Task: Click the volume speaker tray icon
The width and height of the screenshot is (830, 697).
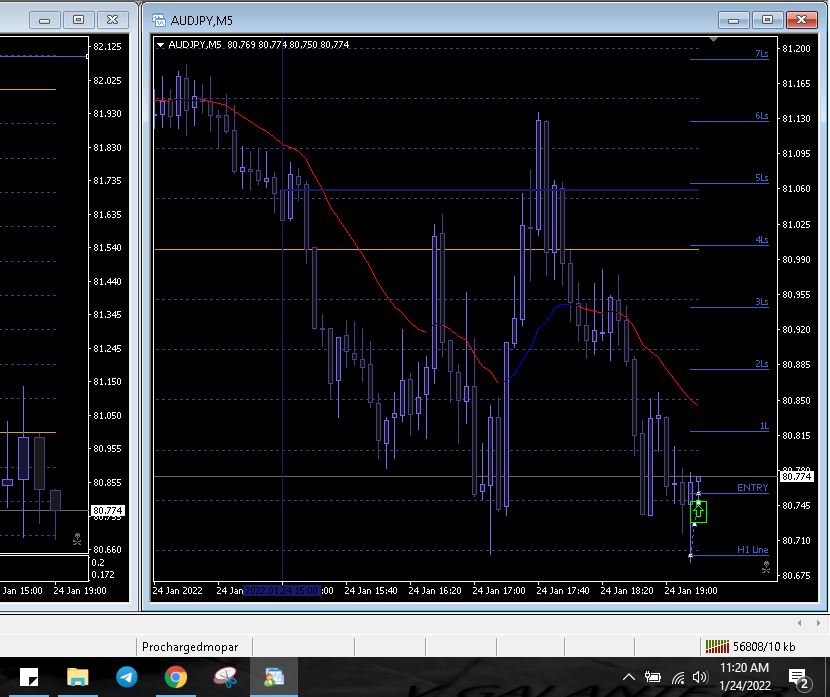Action: tap(700, 678)
